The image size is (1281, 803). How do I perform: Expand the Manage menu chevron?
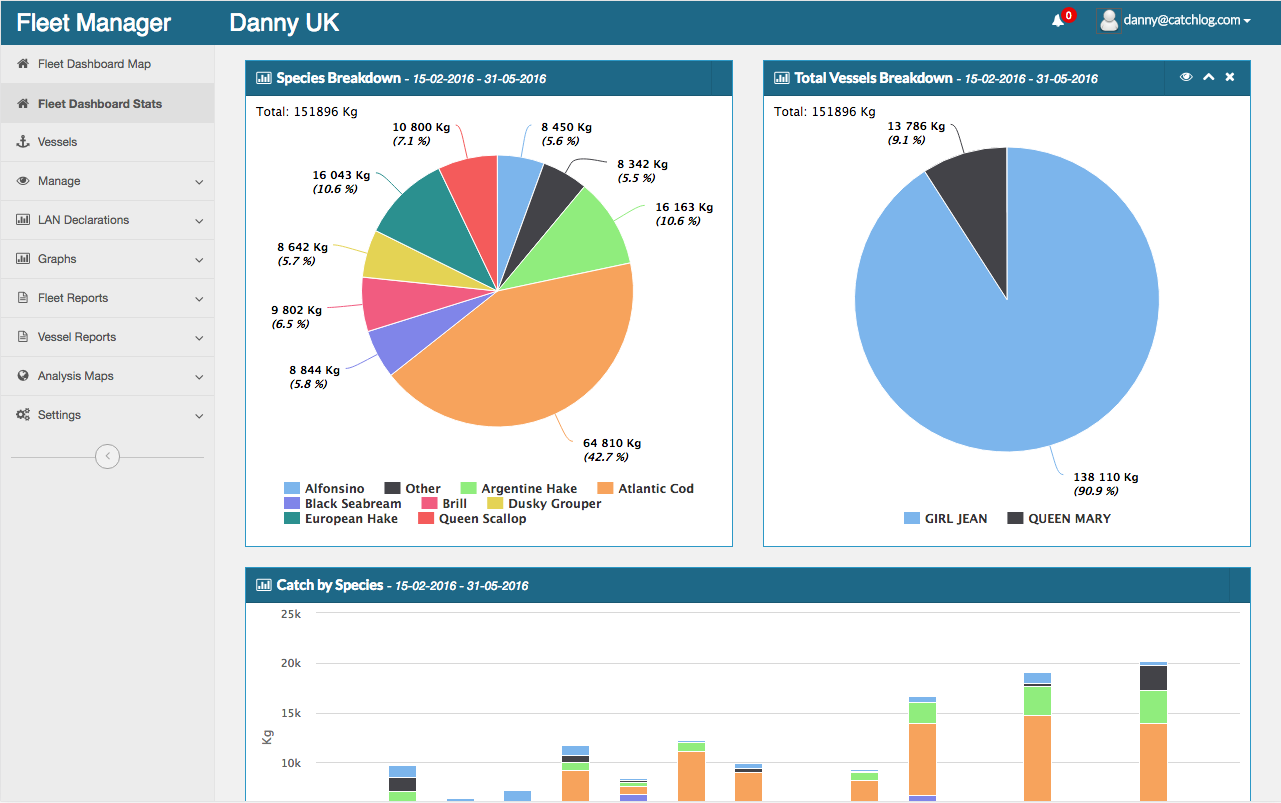pyautogui.click(x=199, y=182)
